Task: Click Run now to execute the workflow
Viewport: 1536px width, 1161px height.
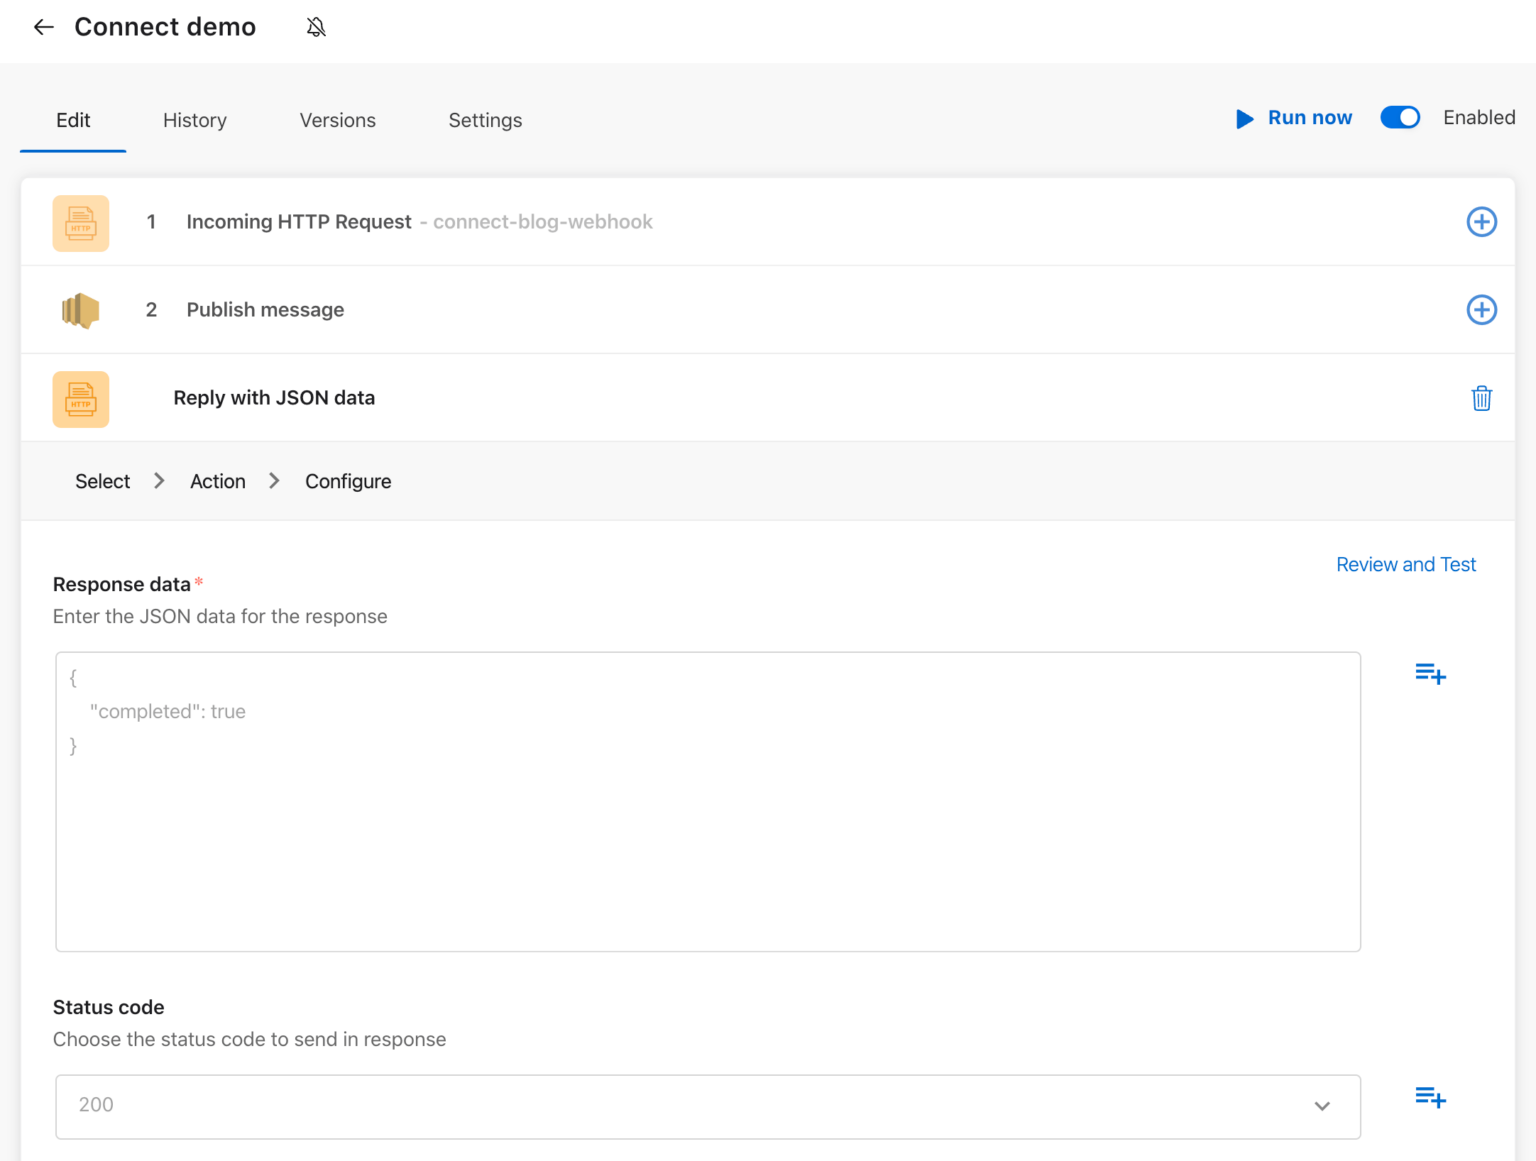Action: [1294, 117]
